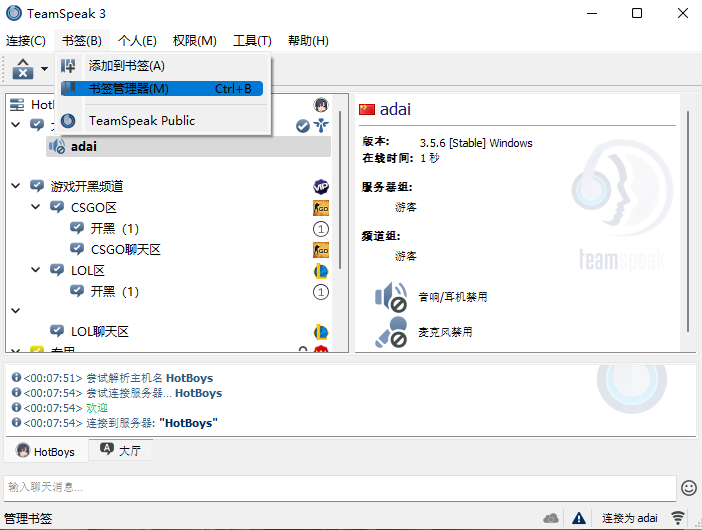Image resolution: width=702 pixels, height=530 pixels.
Task: Open the 帮助(H) menu
Action: [308, 41]
